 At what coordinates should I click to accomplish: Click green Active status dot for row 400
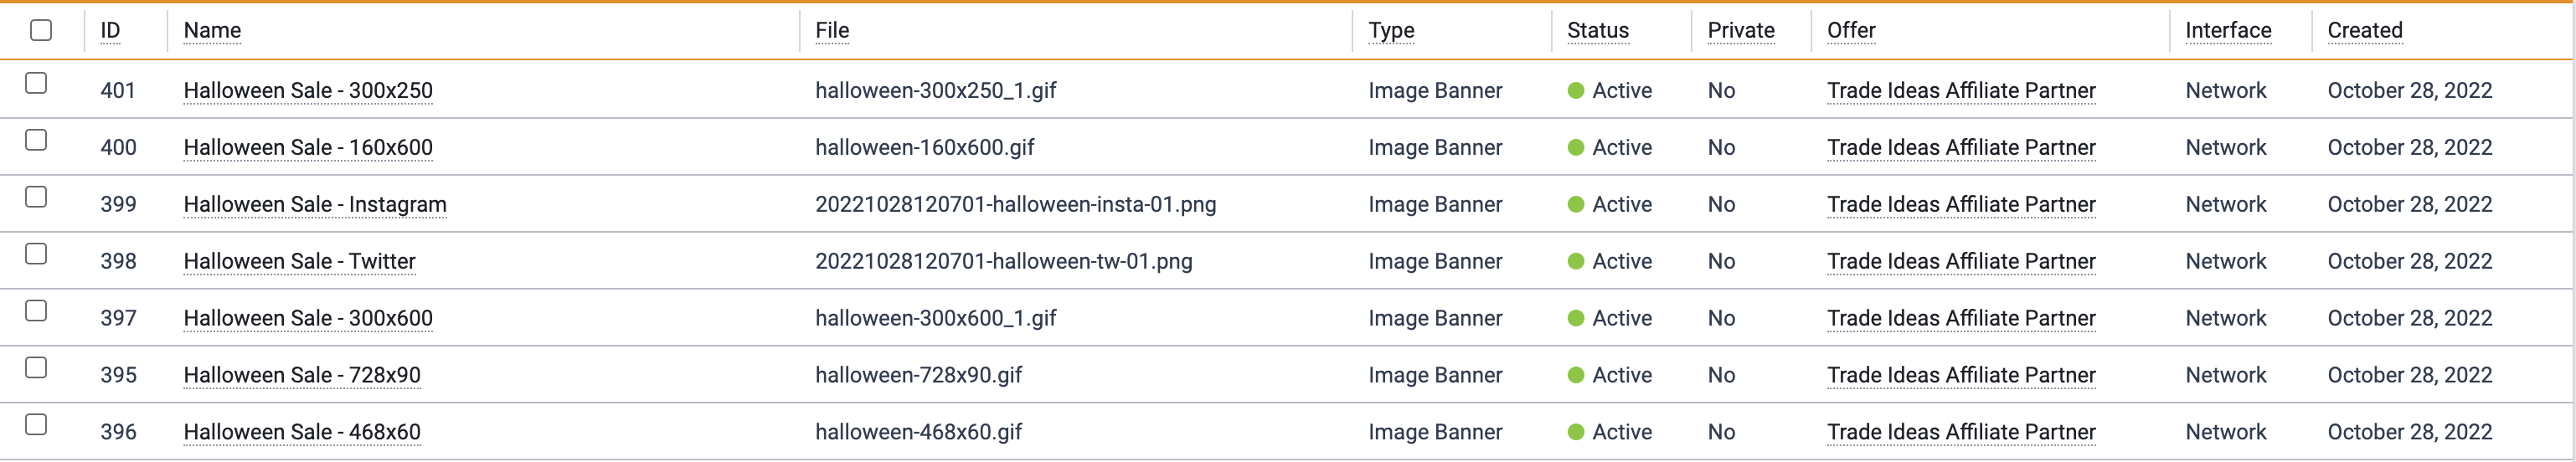pos(1576,148)
